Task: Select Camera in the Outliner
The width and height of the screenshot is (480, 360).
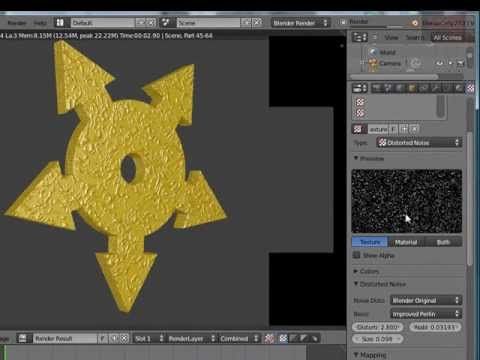Action: coord(390,63)
